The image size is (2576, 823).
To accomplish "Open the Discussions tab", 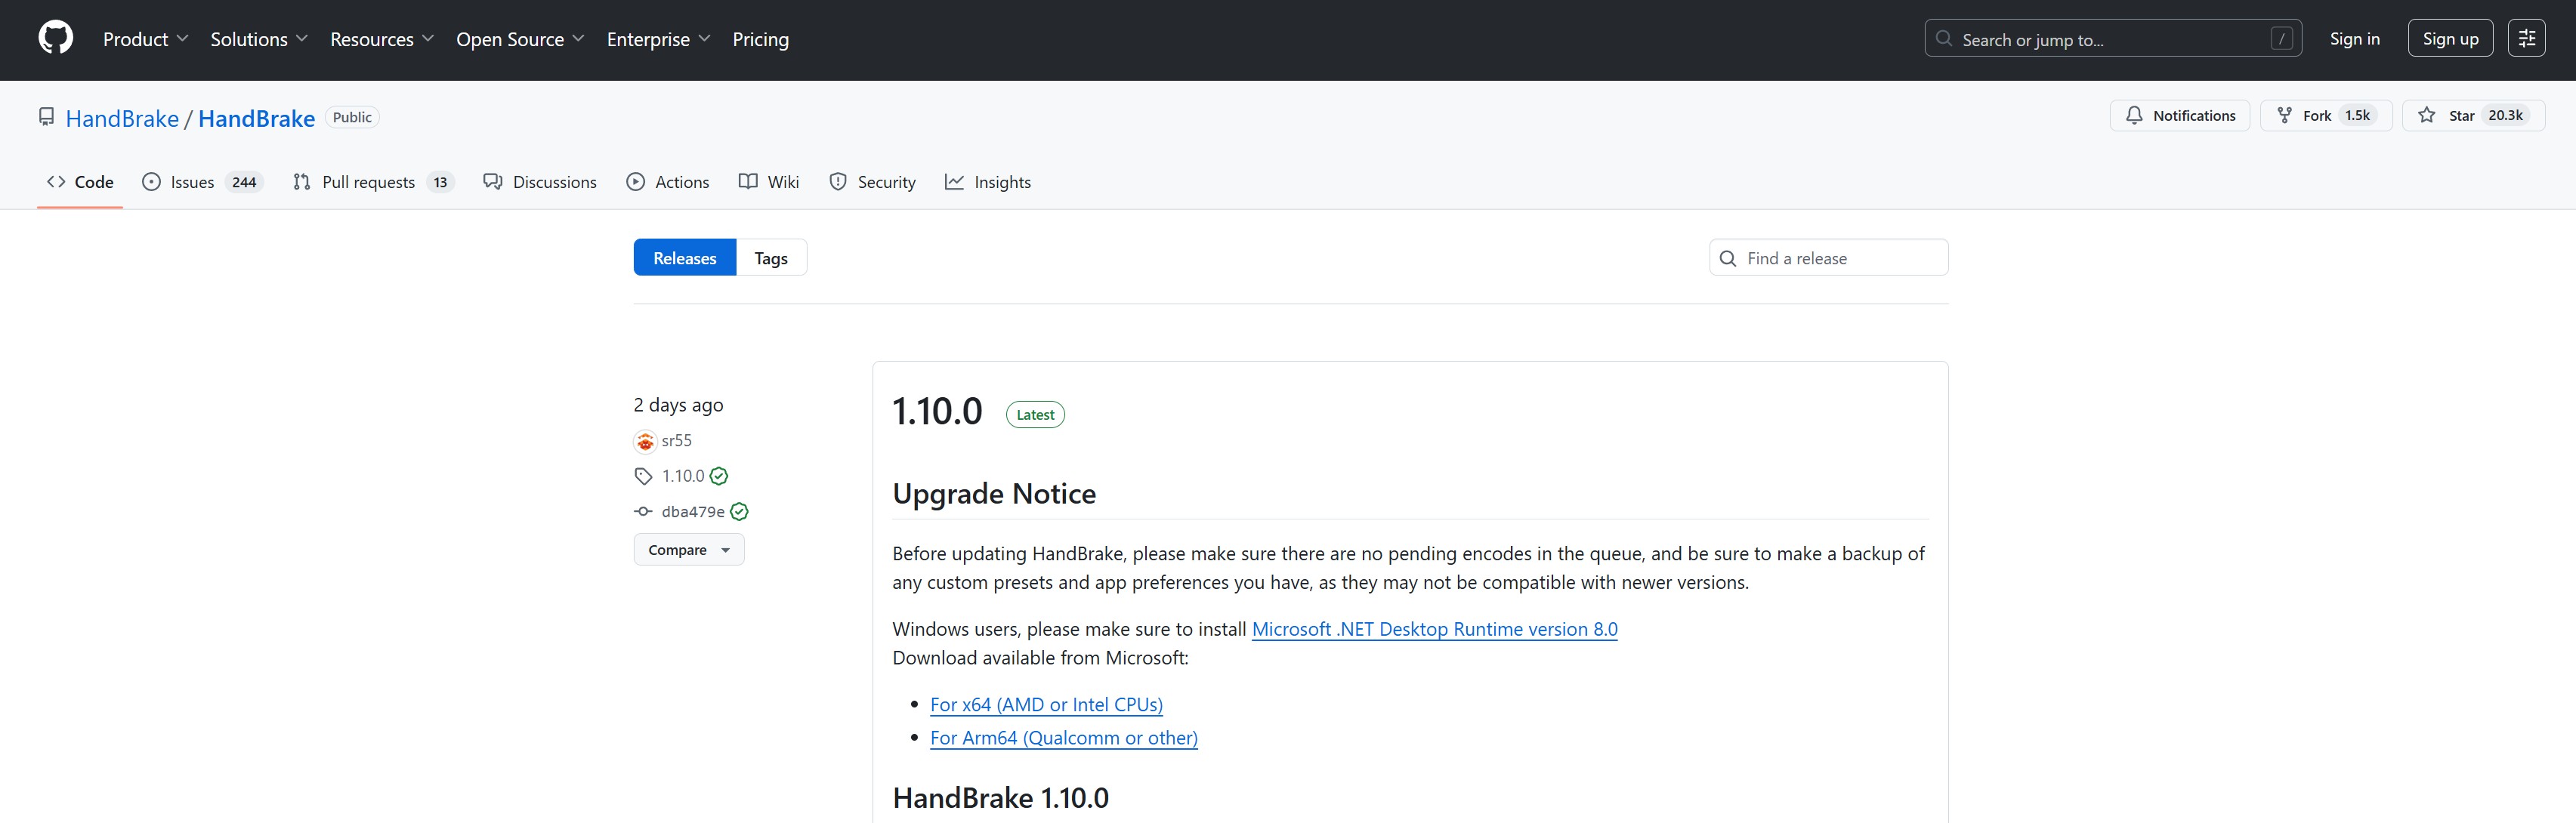I will point(540,182).
